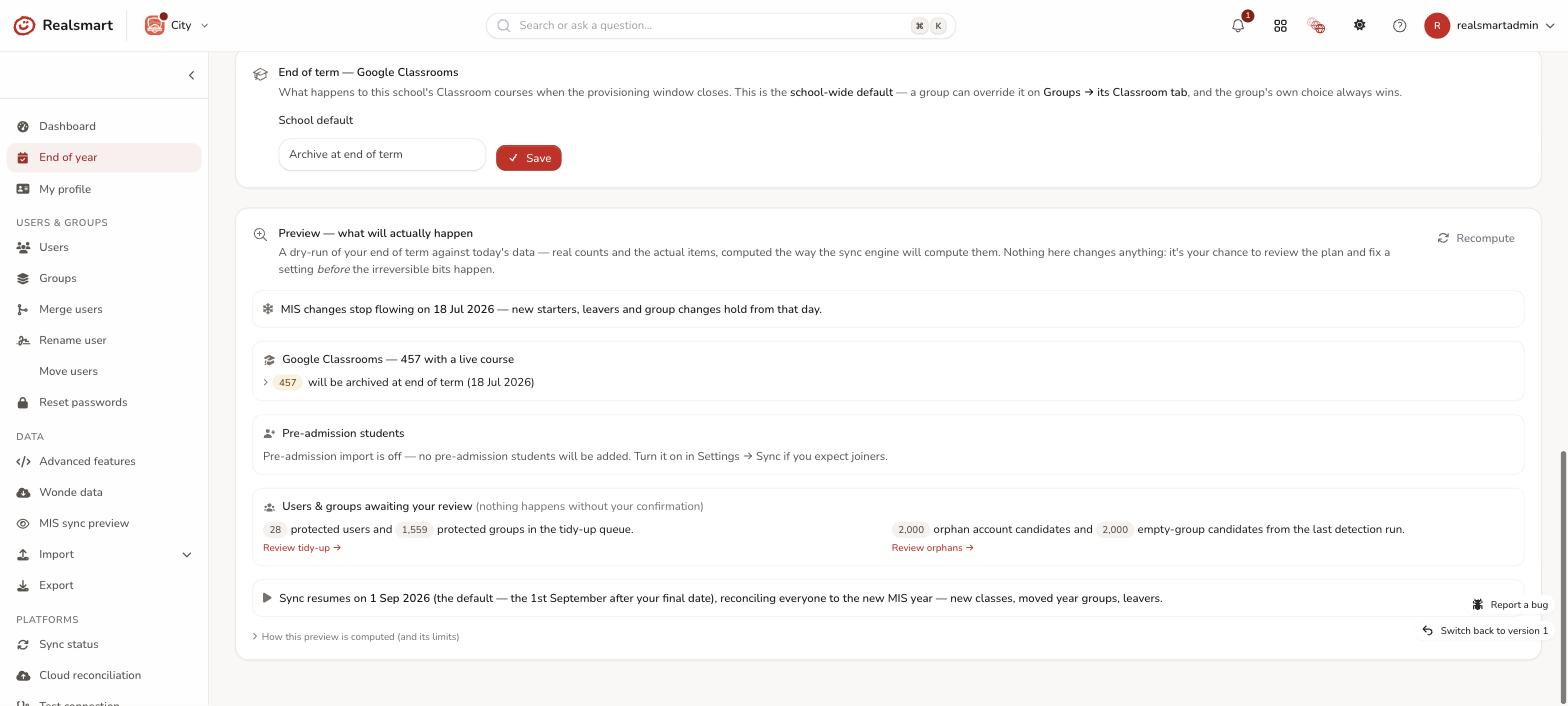Click the Merge users icon
1568x706 pixels.
tap(23, 309)
